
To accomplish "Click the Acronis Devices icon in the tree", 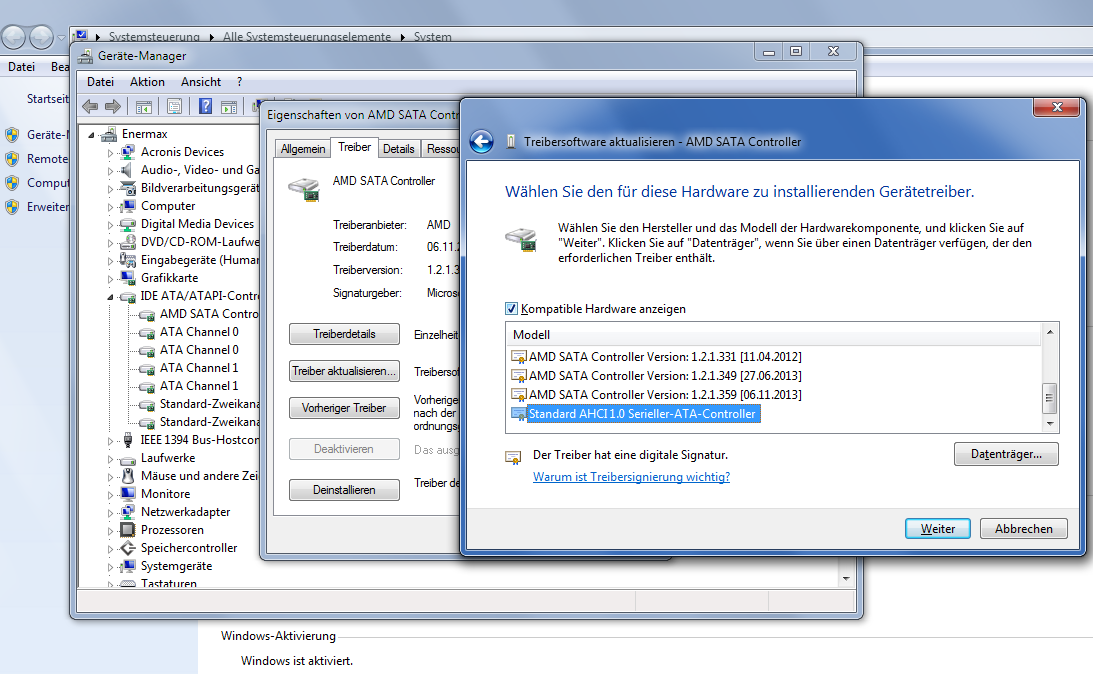I will [x=128, y=151].
